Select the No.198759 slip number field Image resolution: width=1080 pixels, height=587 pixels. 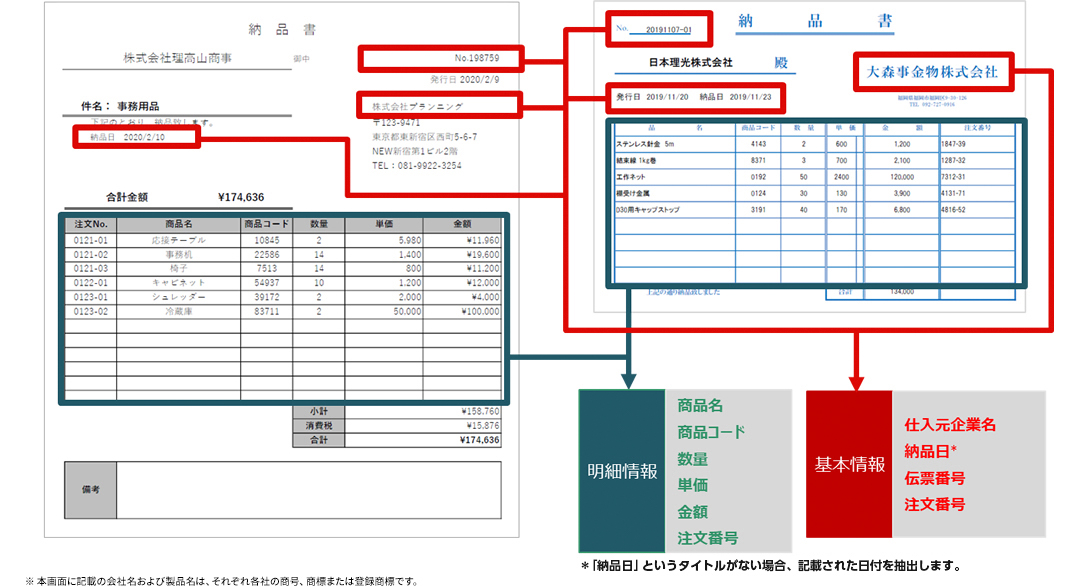click(x=439, y=59)
